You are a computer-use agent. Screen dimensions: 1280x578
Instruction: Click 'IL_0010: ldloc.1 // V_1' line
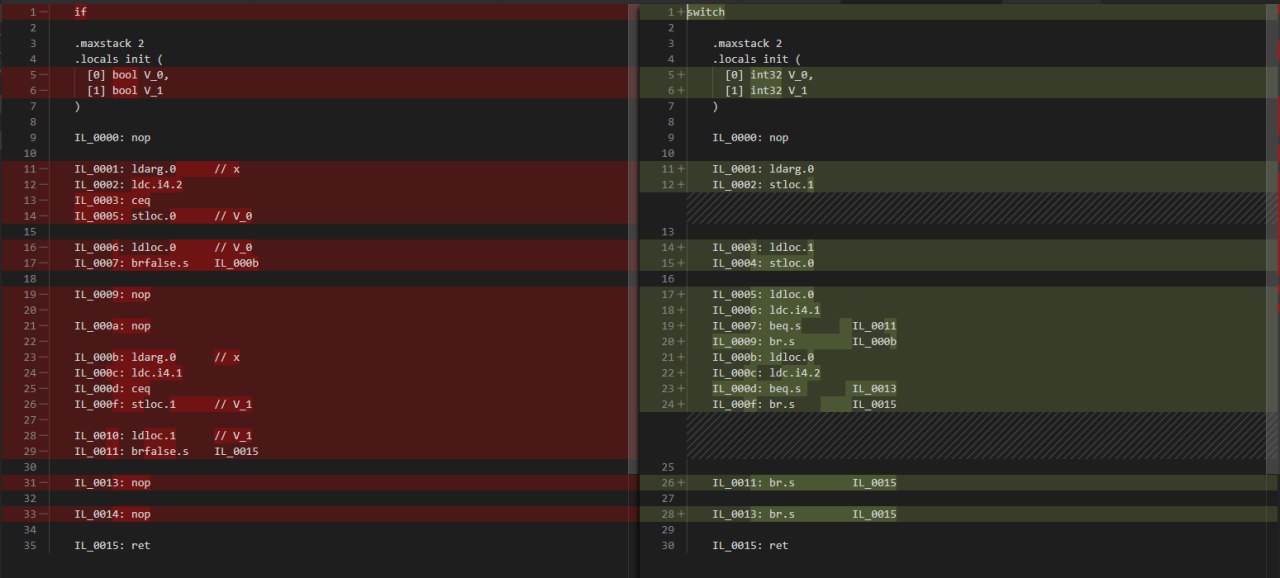coord(163,436)
